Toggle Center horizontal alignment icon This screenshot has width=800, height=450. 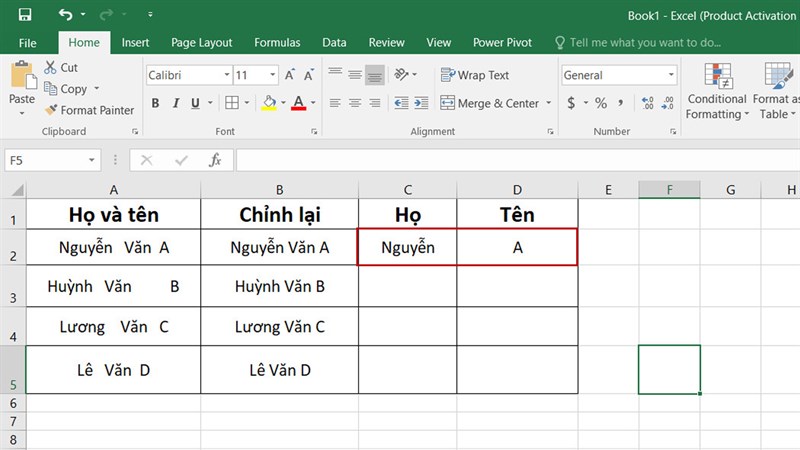355,103
